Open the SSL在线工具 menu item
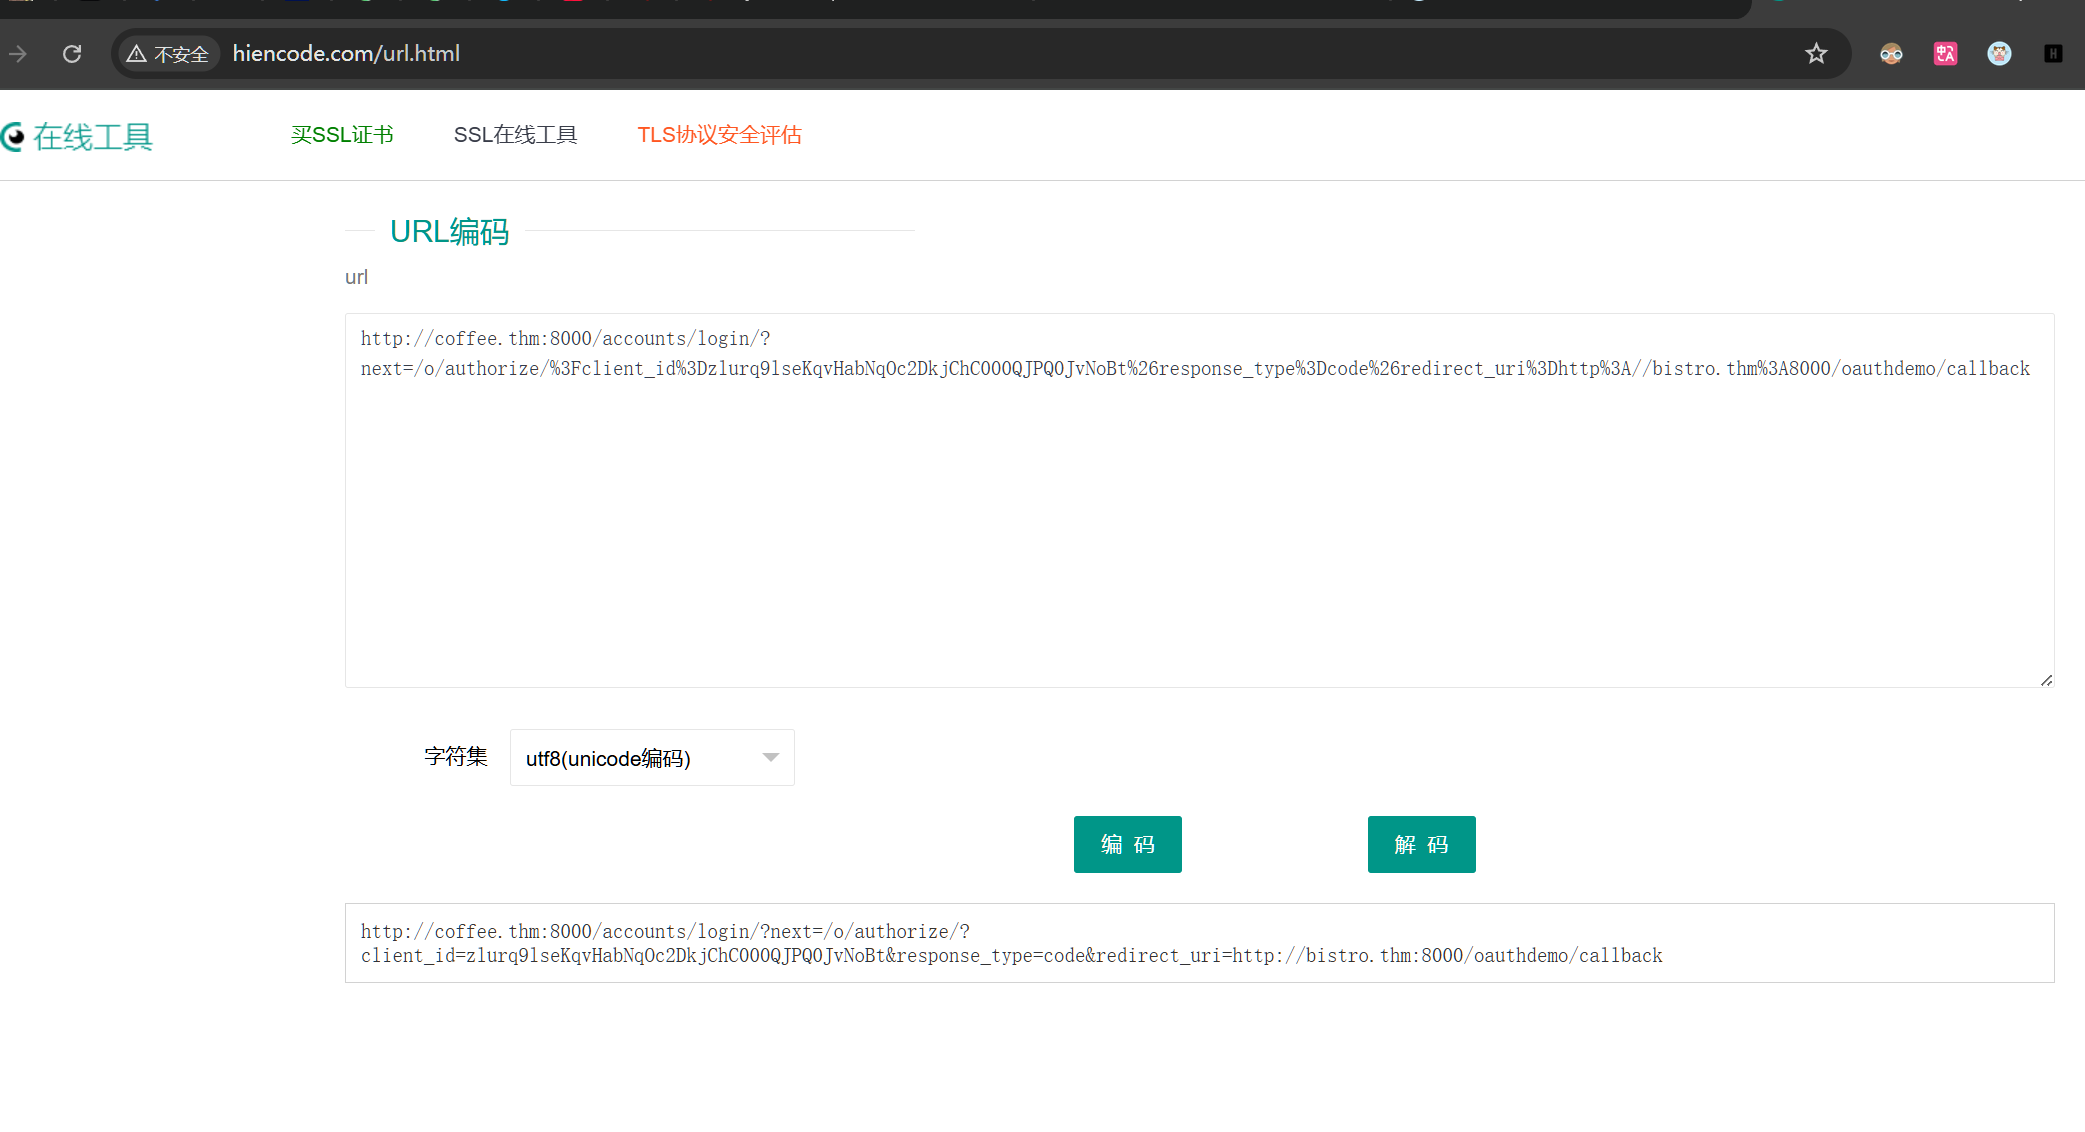This screenshot has height=1132, width=2085. pos(515,135)
